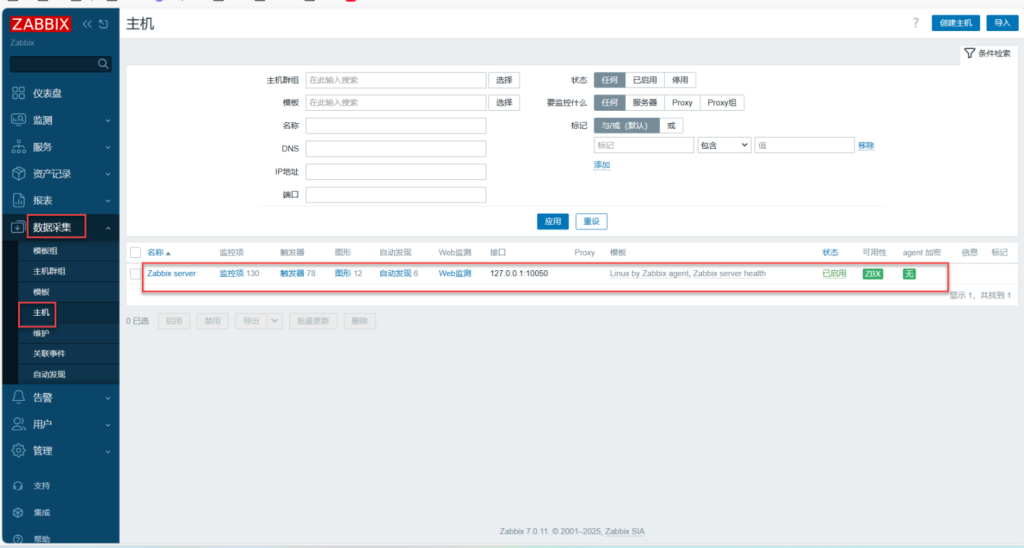Click the Zabbix logo in sidebar
1024x548 pixels.
click(x=41, y=24)
